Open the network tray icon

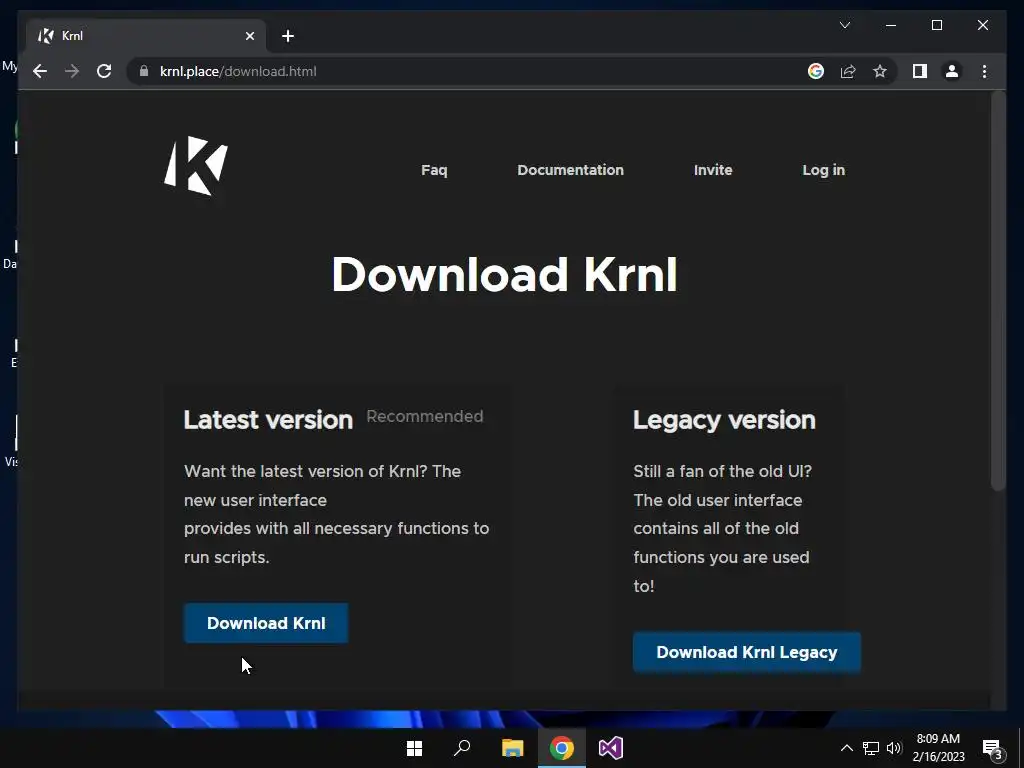tap(871, 748)
